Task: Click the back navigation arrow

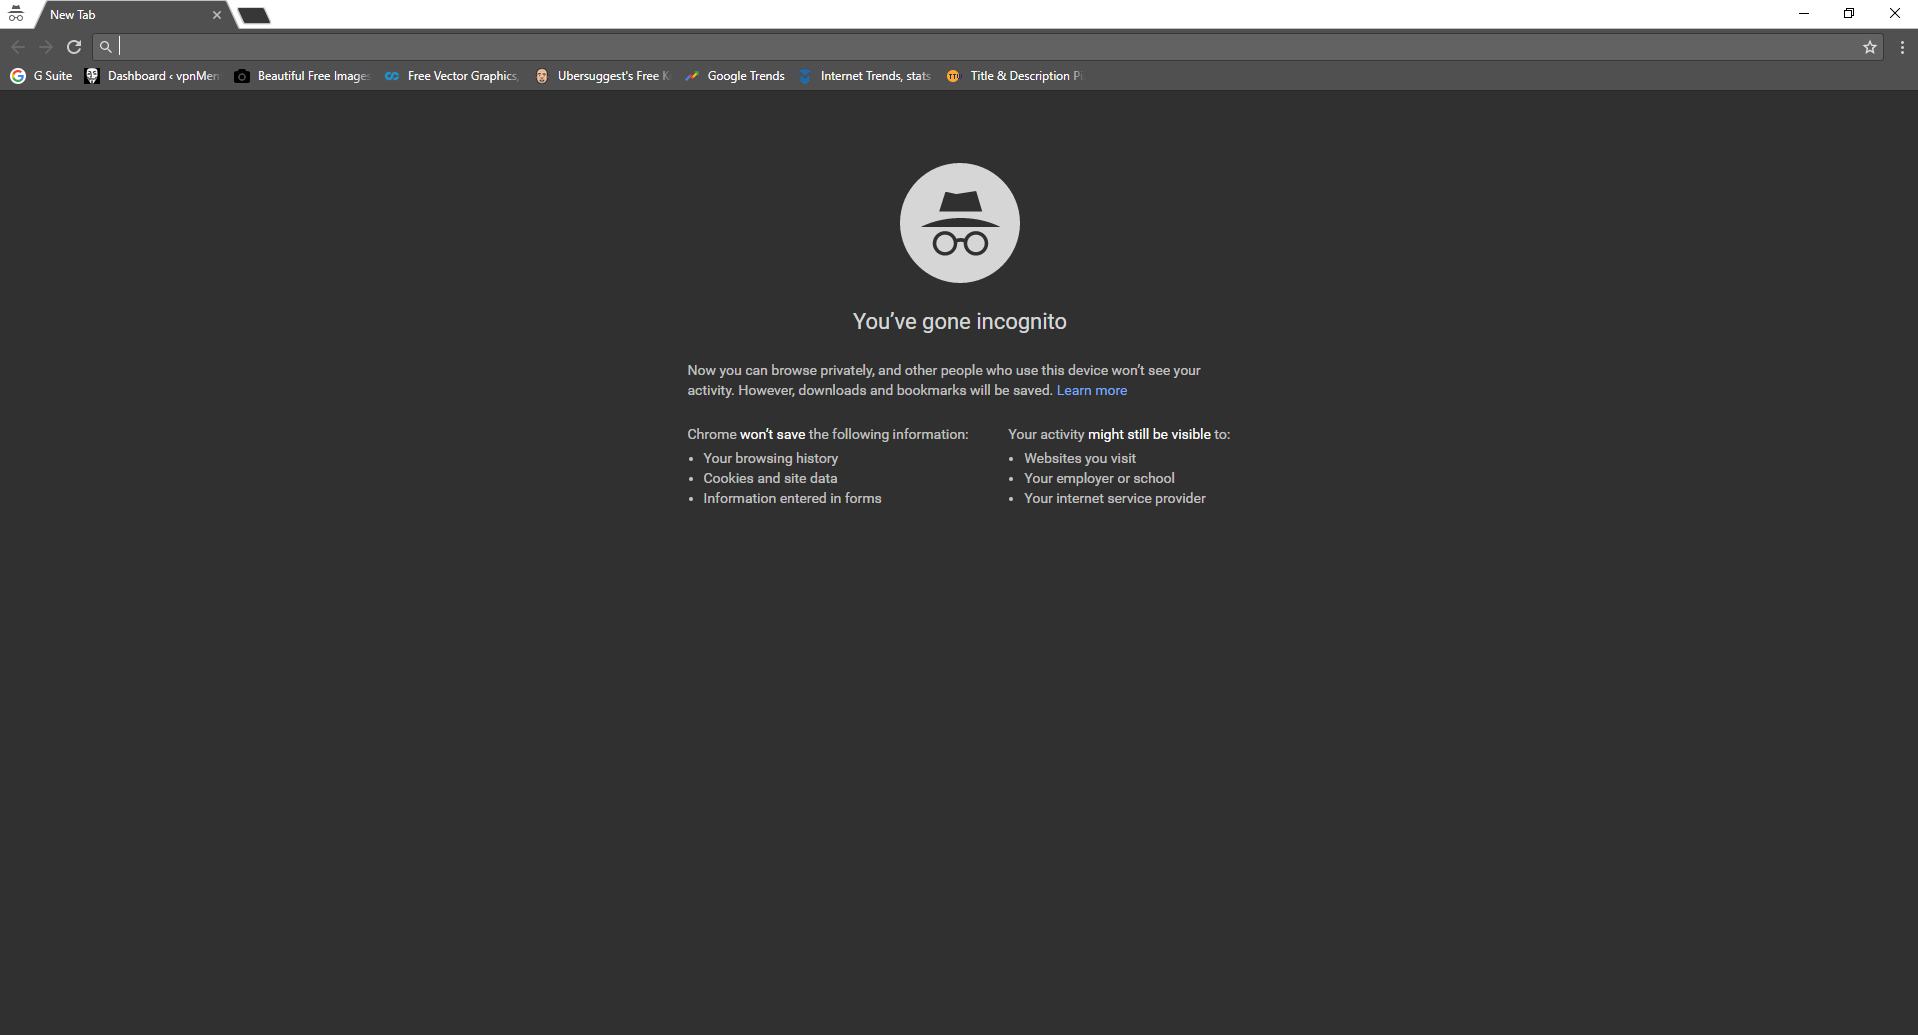Action: (x=18, y=47)
